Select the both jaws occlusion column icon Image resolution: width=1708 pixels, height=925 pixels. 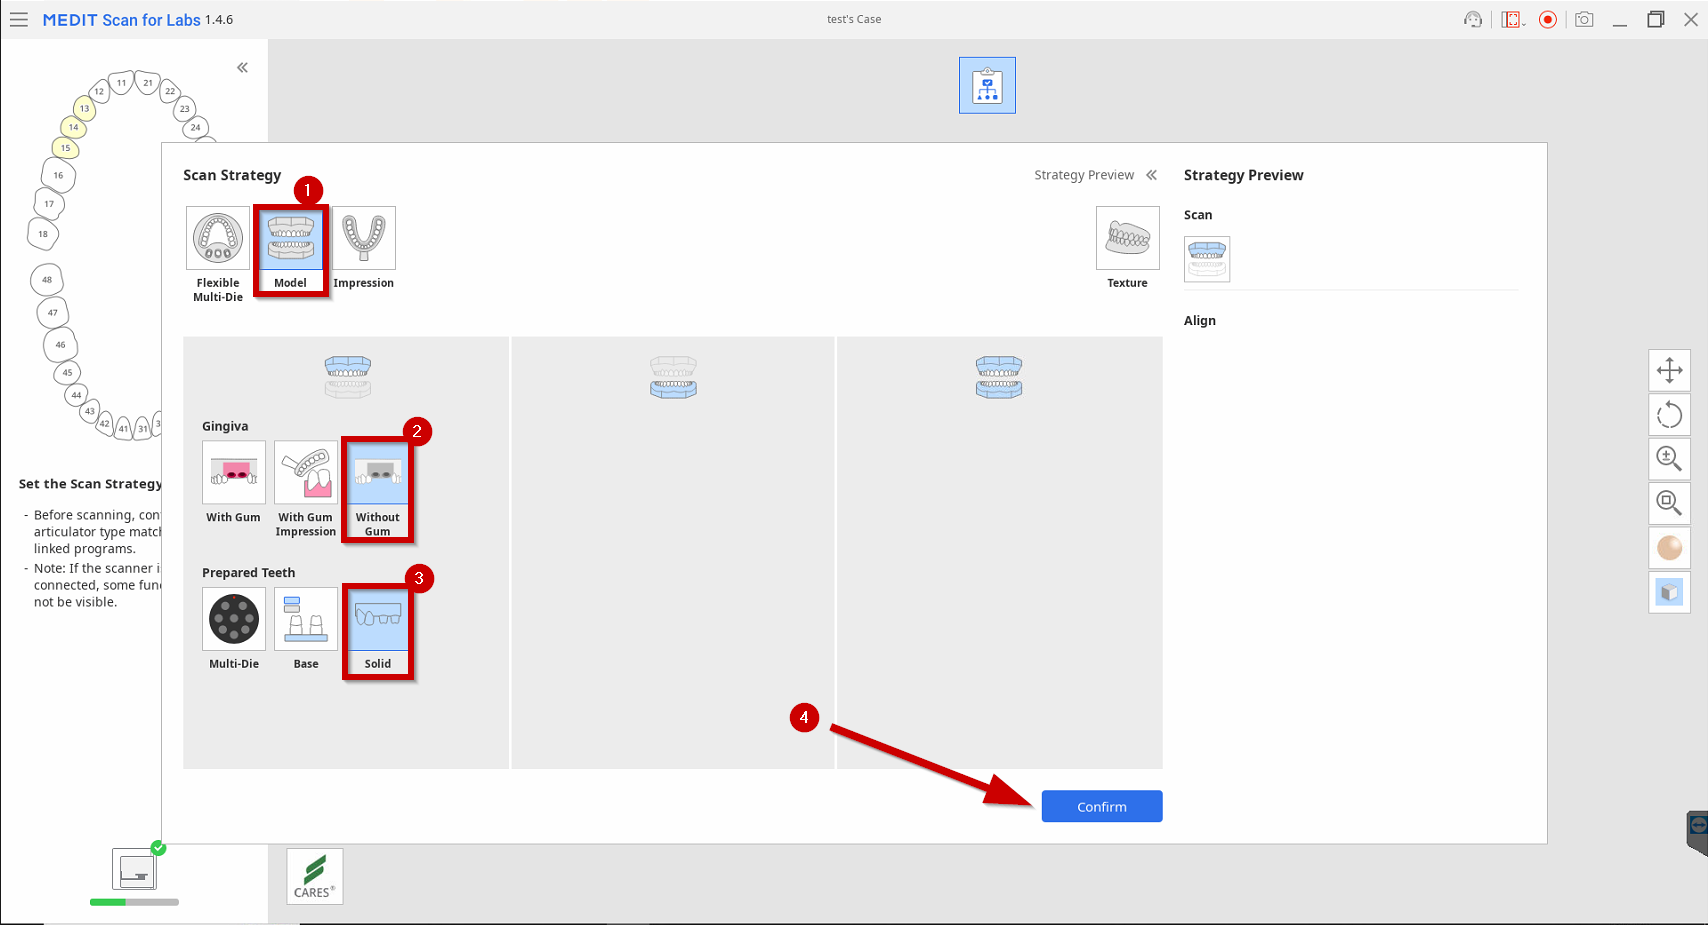coord(999,377)
